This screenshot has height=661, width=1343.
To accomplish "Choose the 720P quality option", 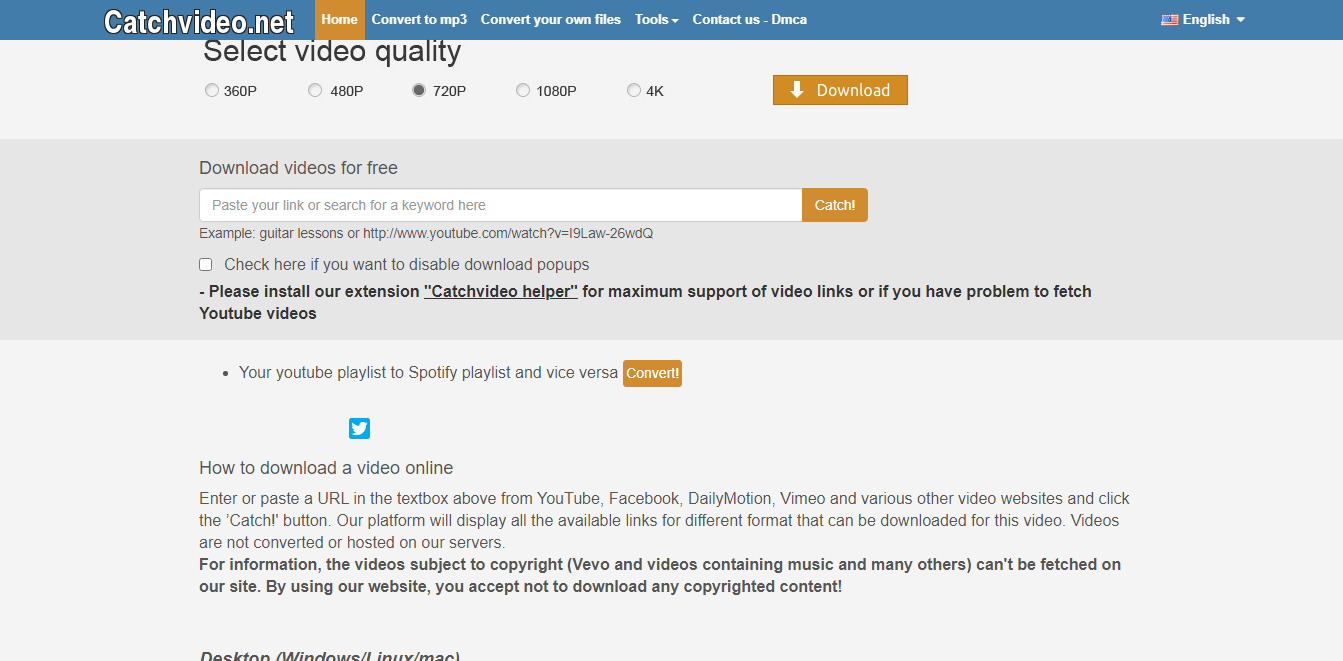I will (419, 91).
